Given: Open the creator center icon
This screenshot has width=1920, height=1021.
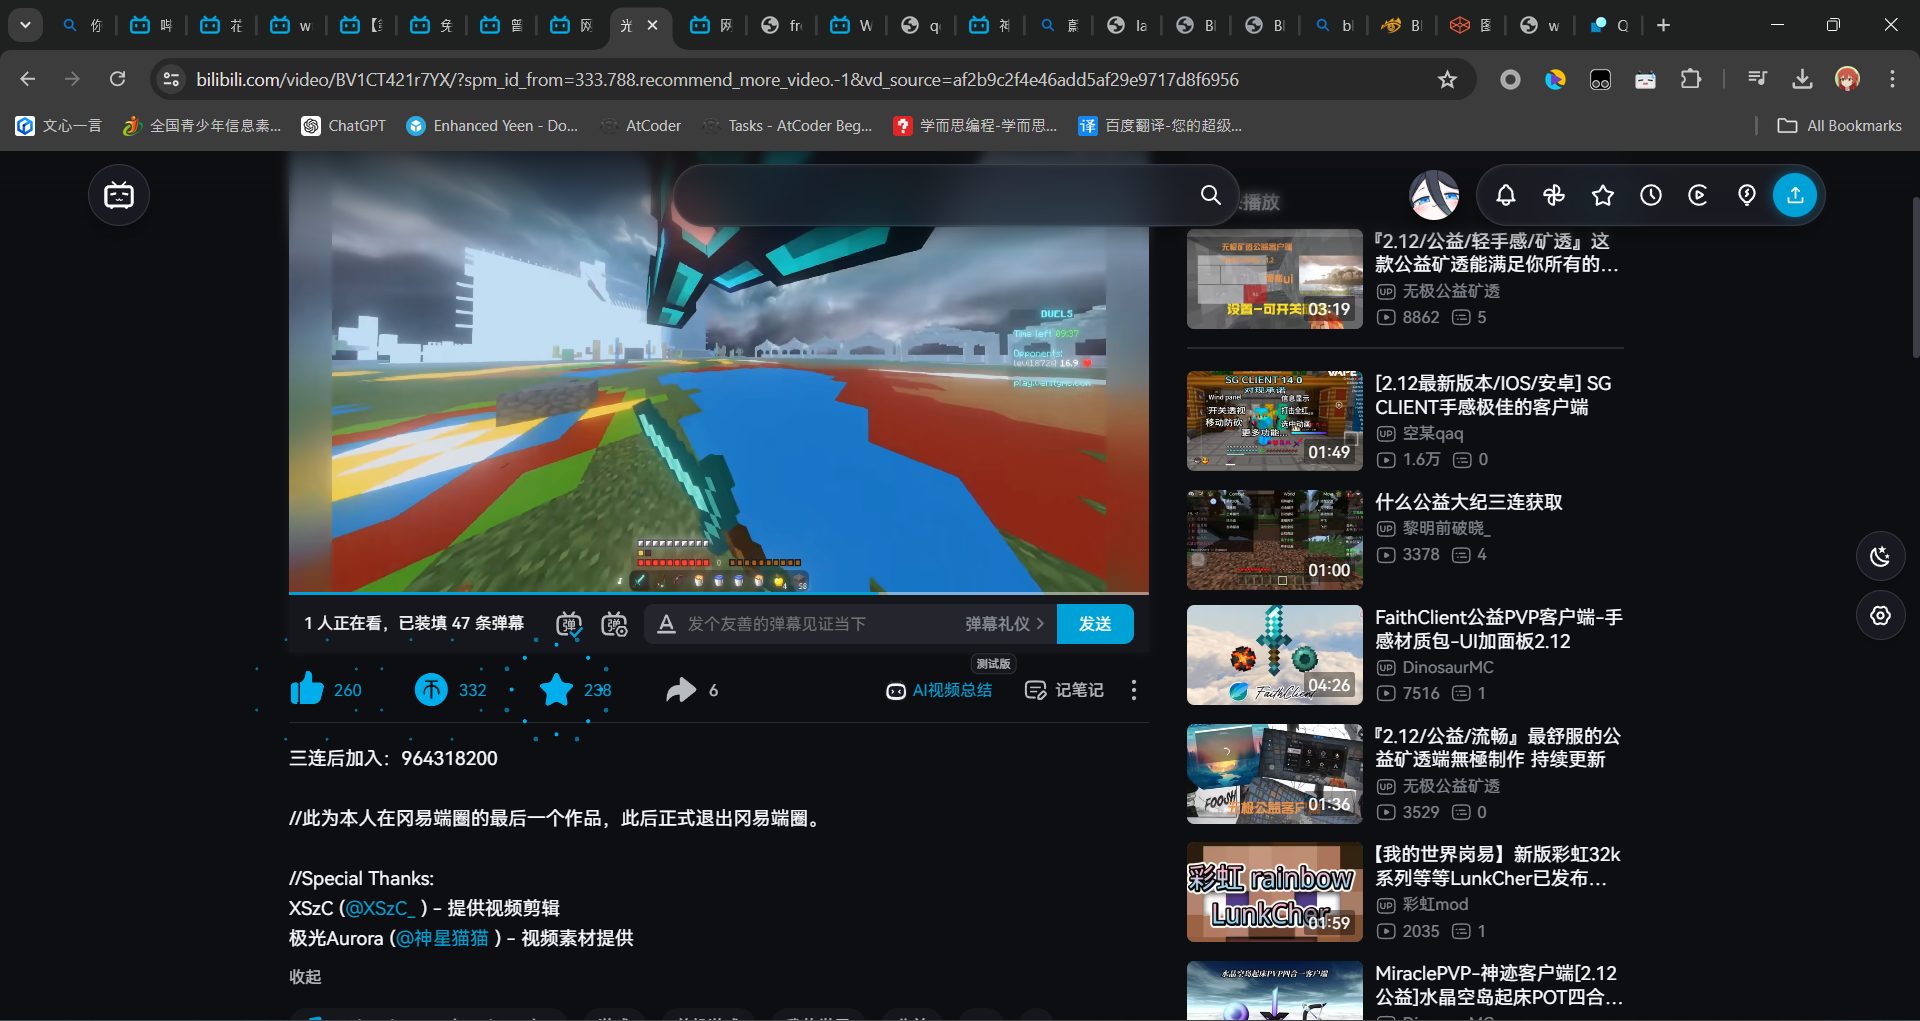Looking at the screenshot, I should (x=1698, y=195).
